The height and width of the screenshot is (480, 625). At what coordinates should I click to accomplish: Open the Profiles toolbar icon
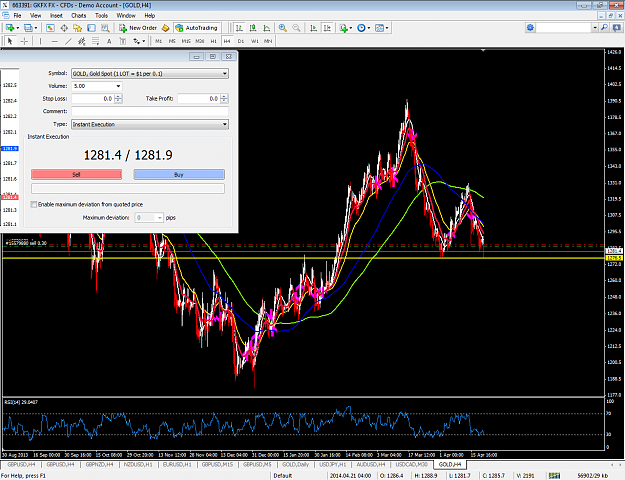28,28
